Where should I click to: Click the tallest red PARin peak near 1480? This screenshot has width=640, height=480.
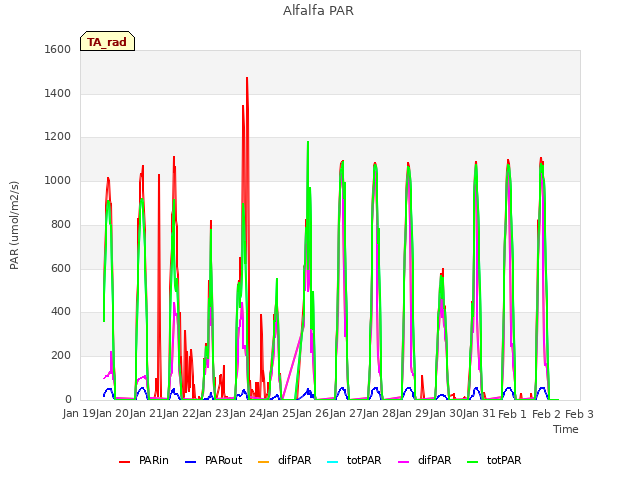coord(247,78)
